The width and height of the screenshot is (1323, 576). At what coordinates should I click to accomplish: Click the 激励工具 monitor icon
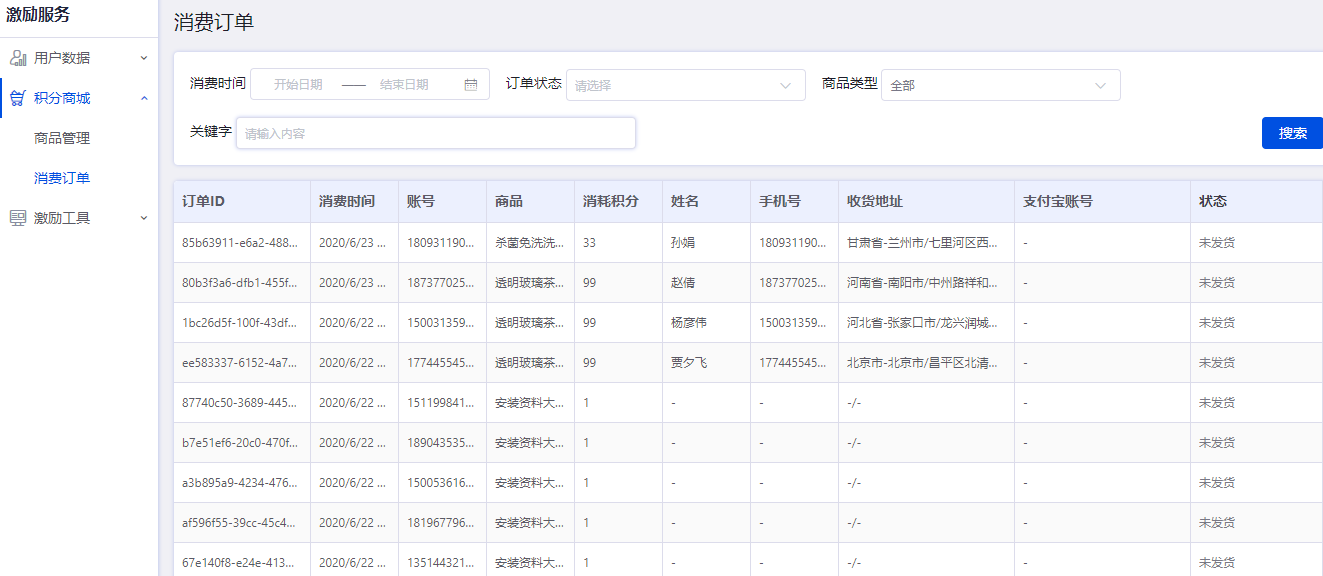tap(18, 218)
